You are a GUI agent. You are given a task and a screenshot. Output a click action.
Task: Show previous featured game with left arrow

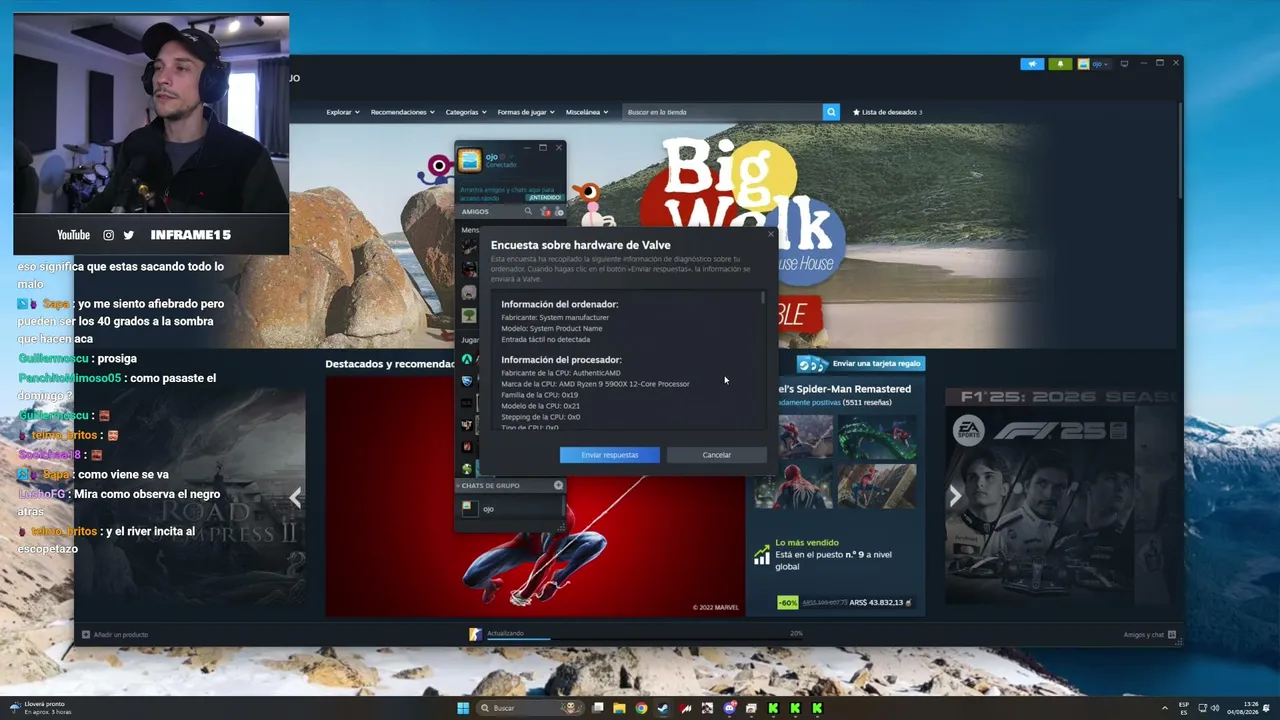pyautogui.click(x=295, y=497)
